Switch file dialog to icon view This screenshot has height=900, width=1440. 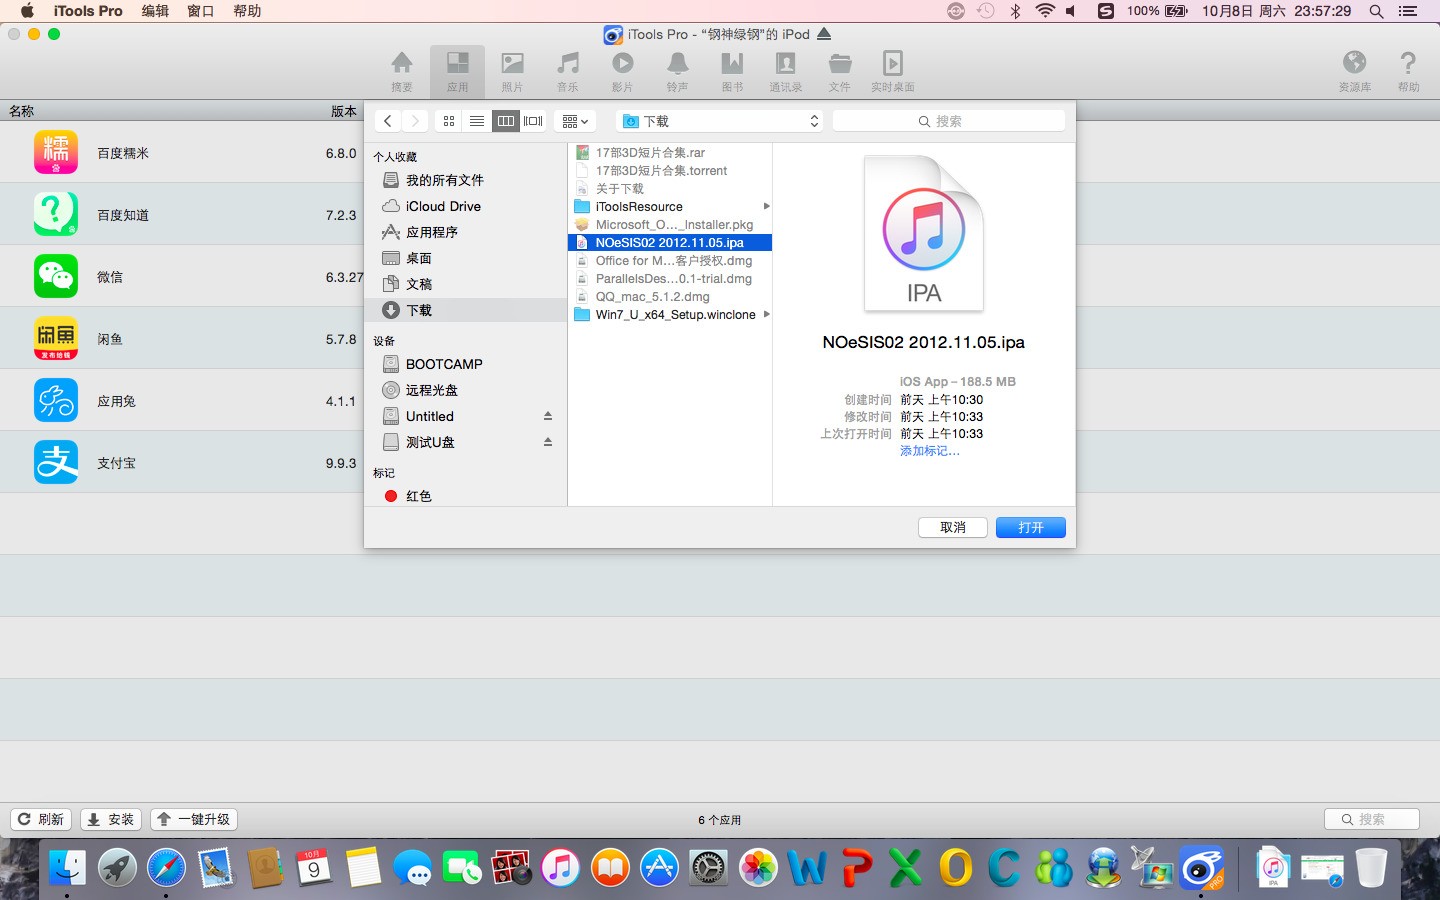(449, 121)
